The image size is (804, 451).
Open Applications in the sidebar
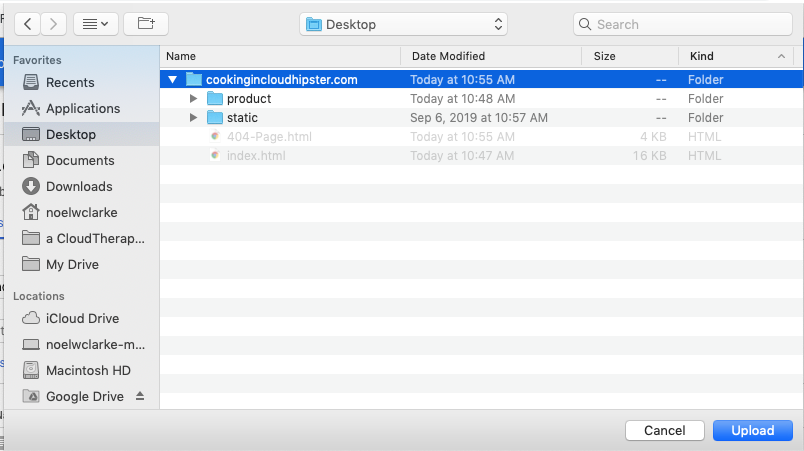(82, 108)
